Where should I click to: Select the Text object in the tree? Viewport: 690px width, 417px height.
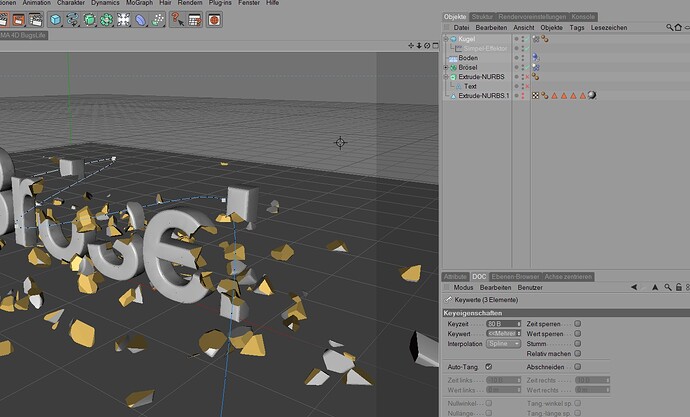click(470, 86)
